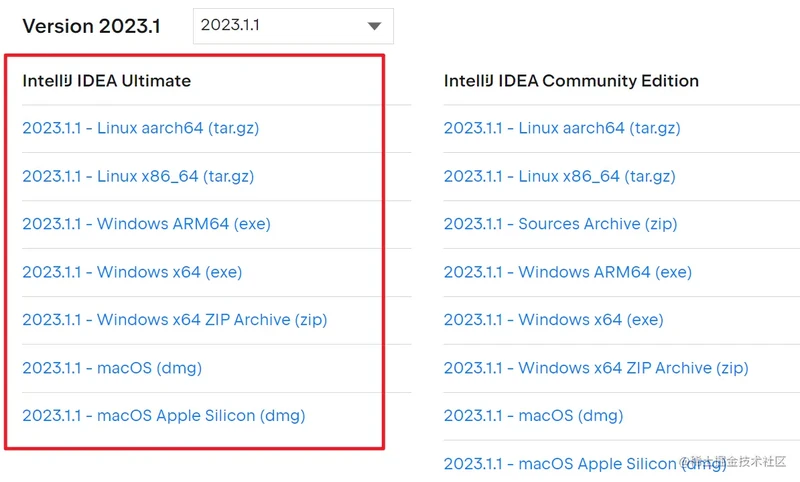Select Ultimate Windows x64 ZIP Archive
Screen dimensions: 800x482
click(174, 320)
